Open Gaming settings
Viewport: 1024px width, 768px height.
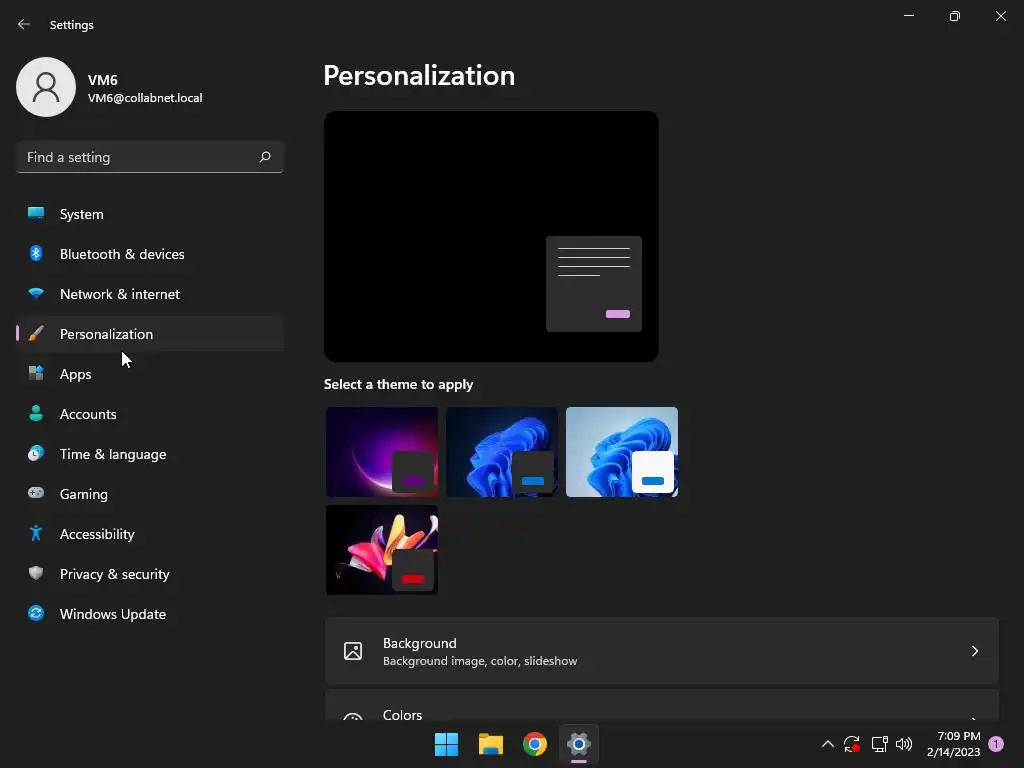[150, 494]
